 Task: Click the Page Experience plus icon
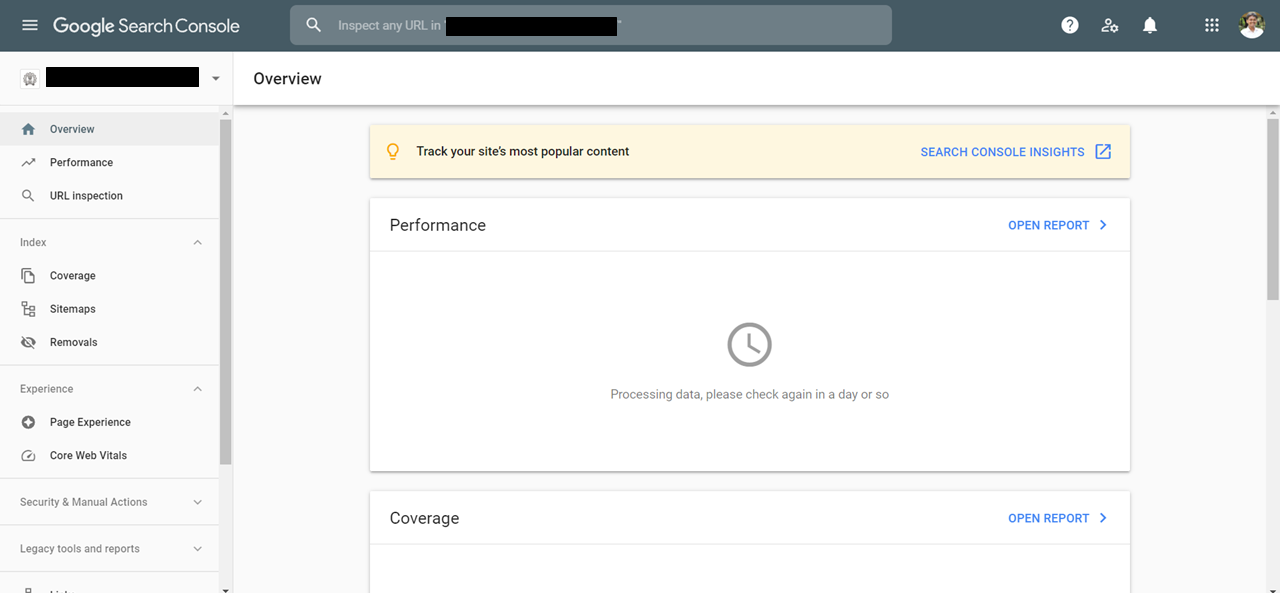click(x=28, y=422)
